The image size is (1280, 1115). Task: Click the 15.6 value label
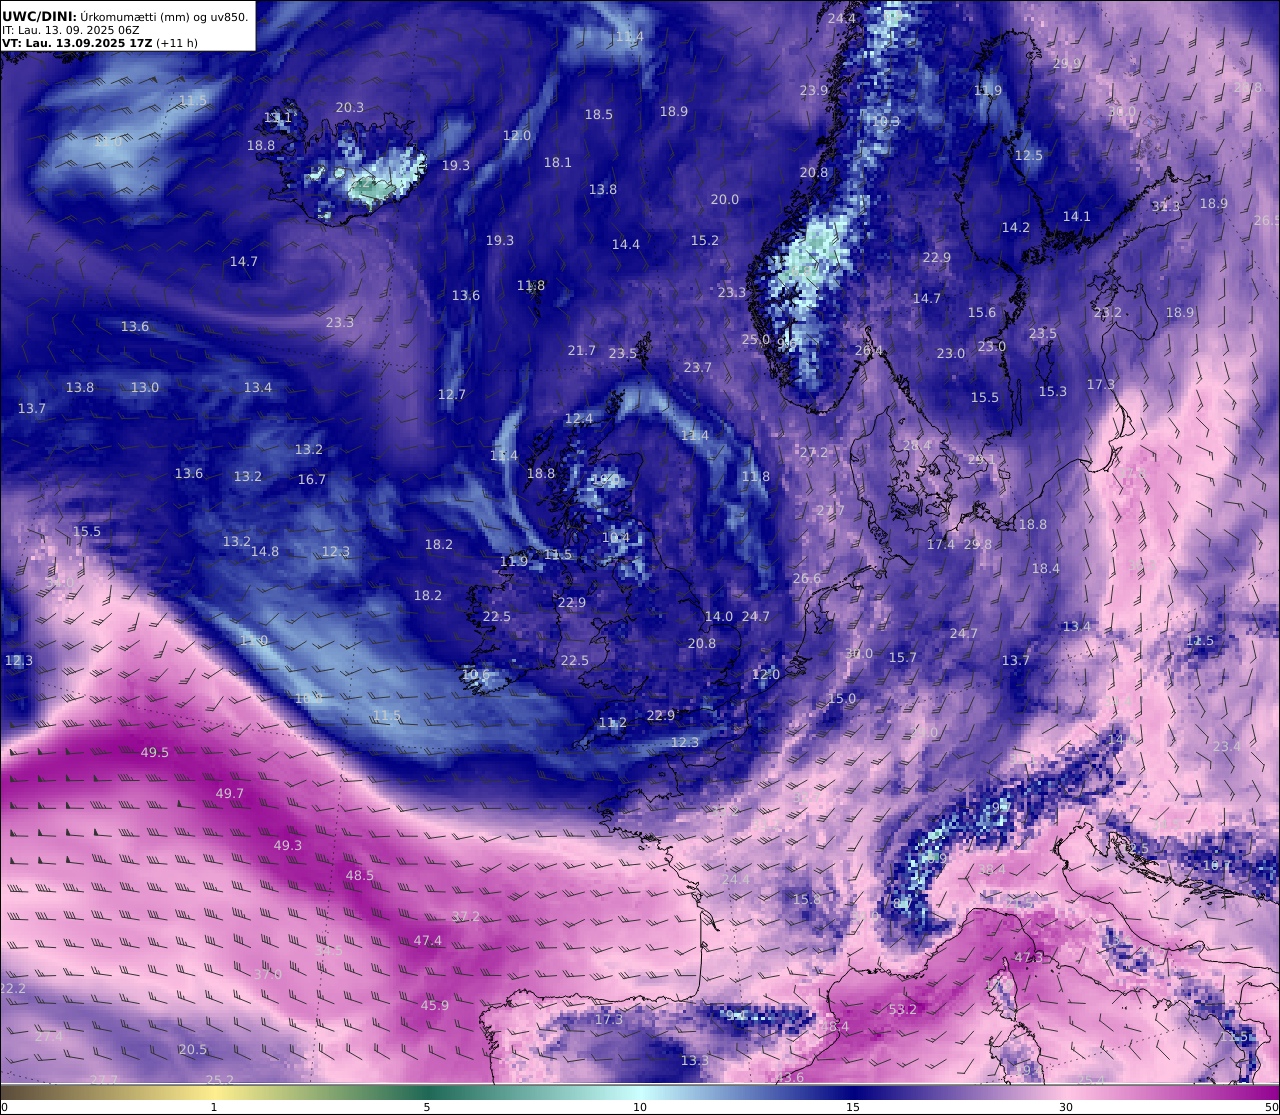click(982, 312)
